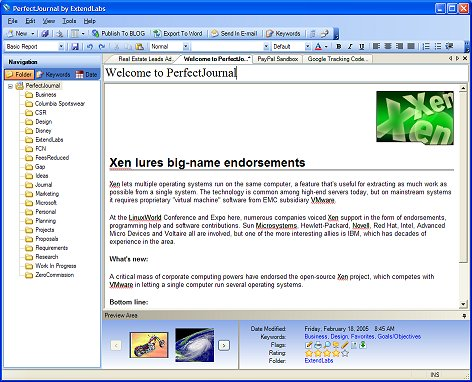Click the Business keyword link
Viewport: 472px width, 382px height.
[x=316, y=337]
